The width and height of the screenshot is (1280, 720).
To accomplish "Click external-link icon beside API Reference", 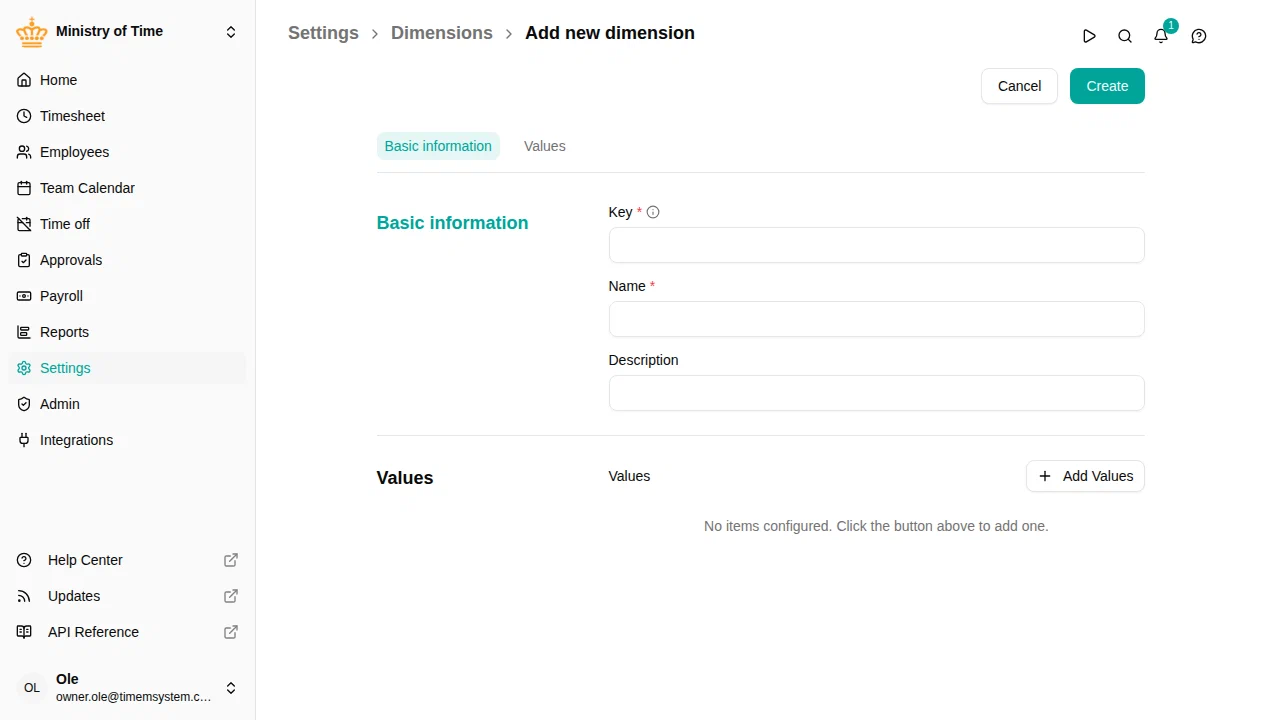I will point(231,632).
